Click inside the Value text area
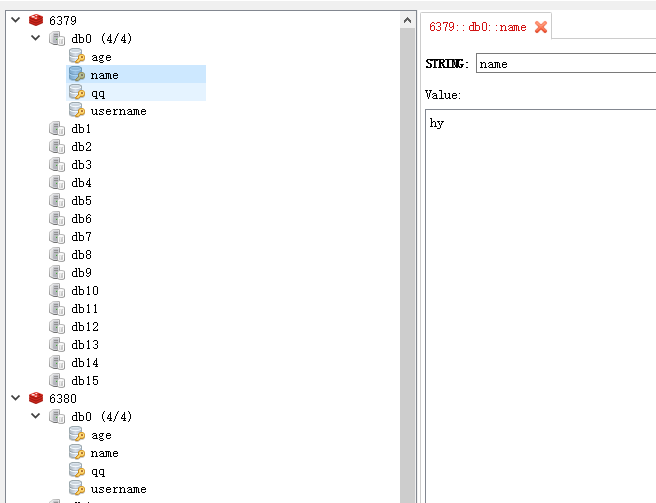656x503 pixels. coord(541,305)
